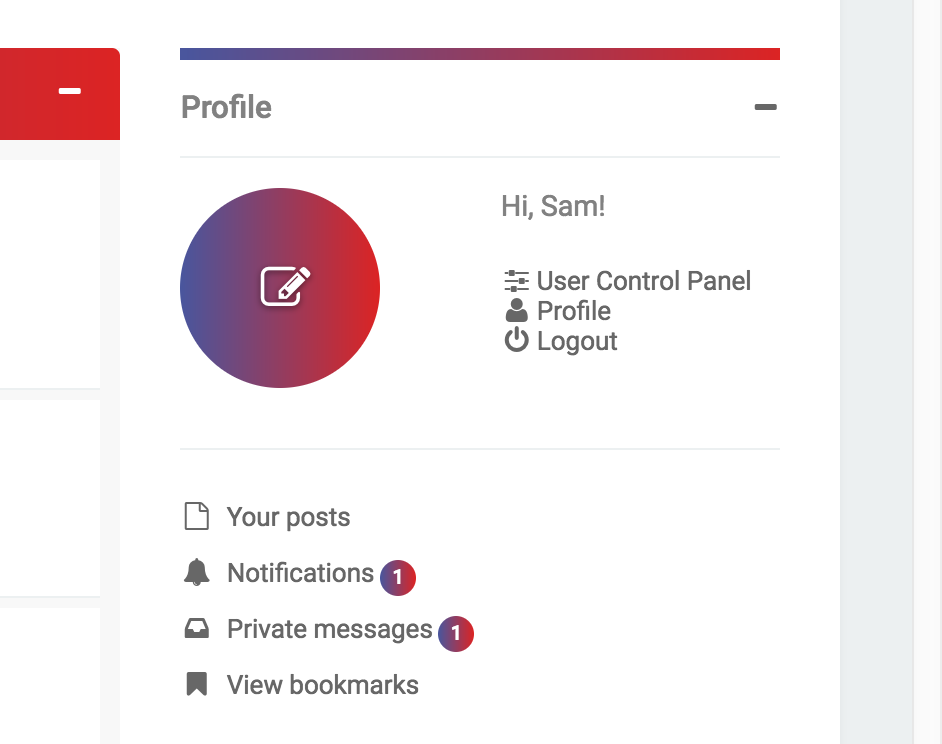This screenshot has height=744, width=942.
Task: Click the Notifications bell icon
Action: pos(196,572)
